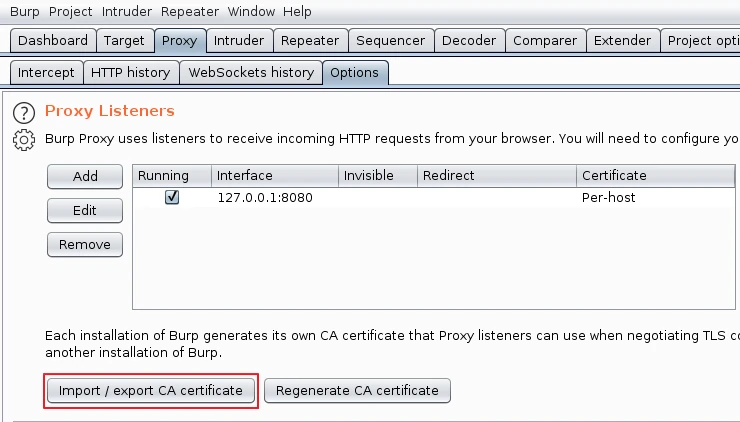This screenshot has height=422, width=740.
Task: Switch to the Extender tab
Action: (x=622, y=41)
